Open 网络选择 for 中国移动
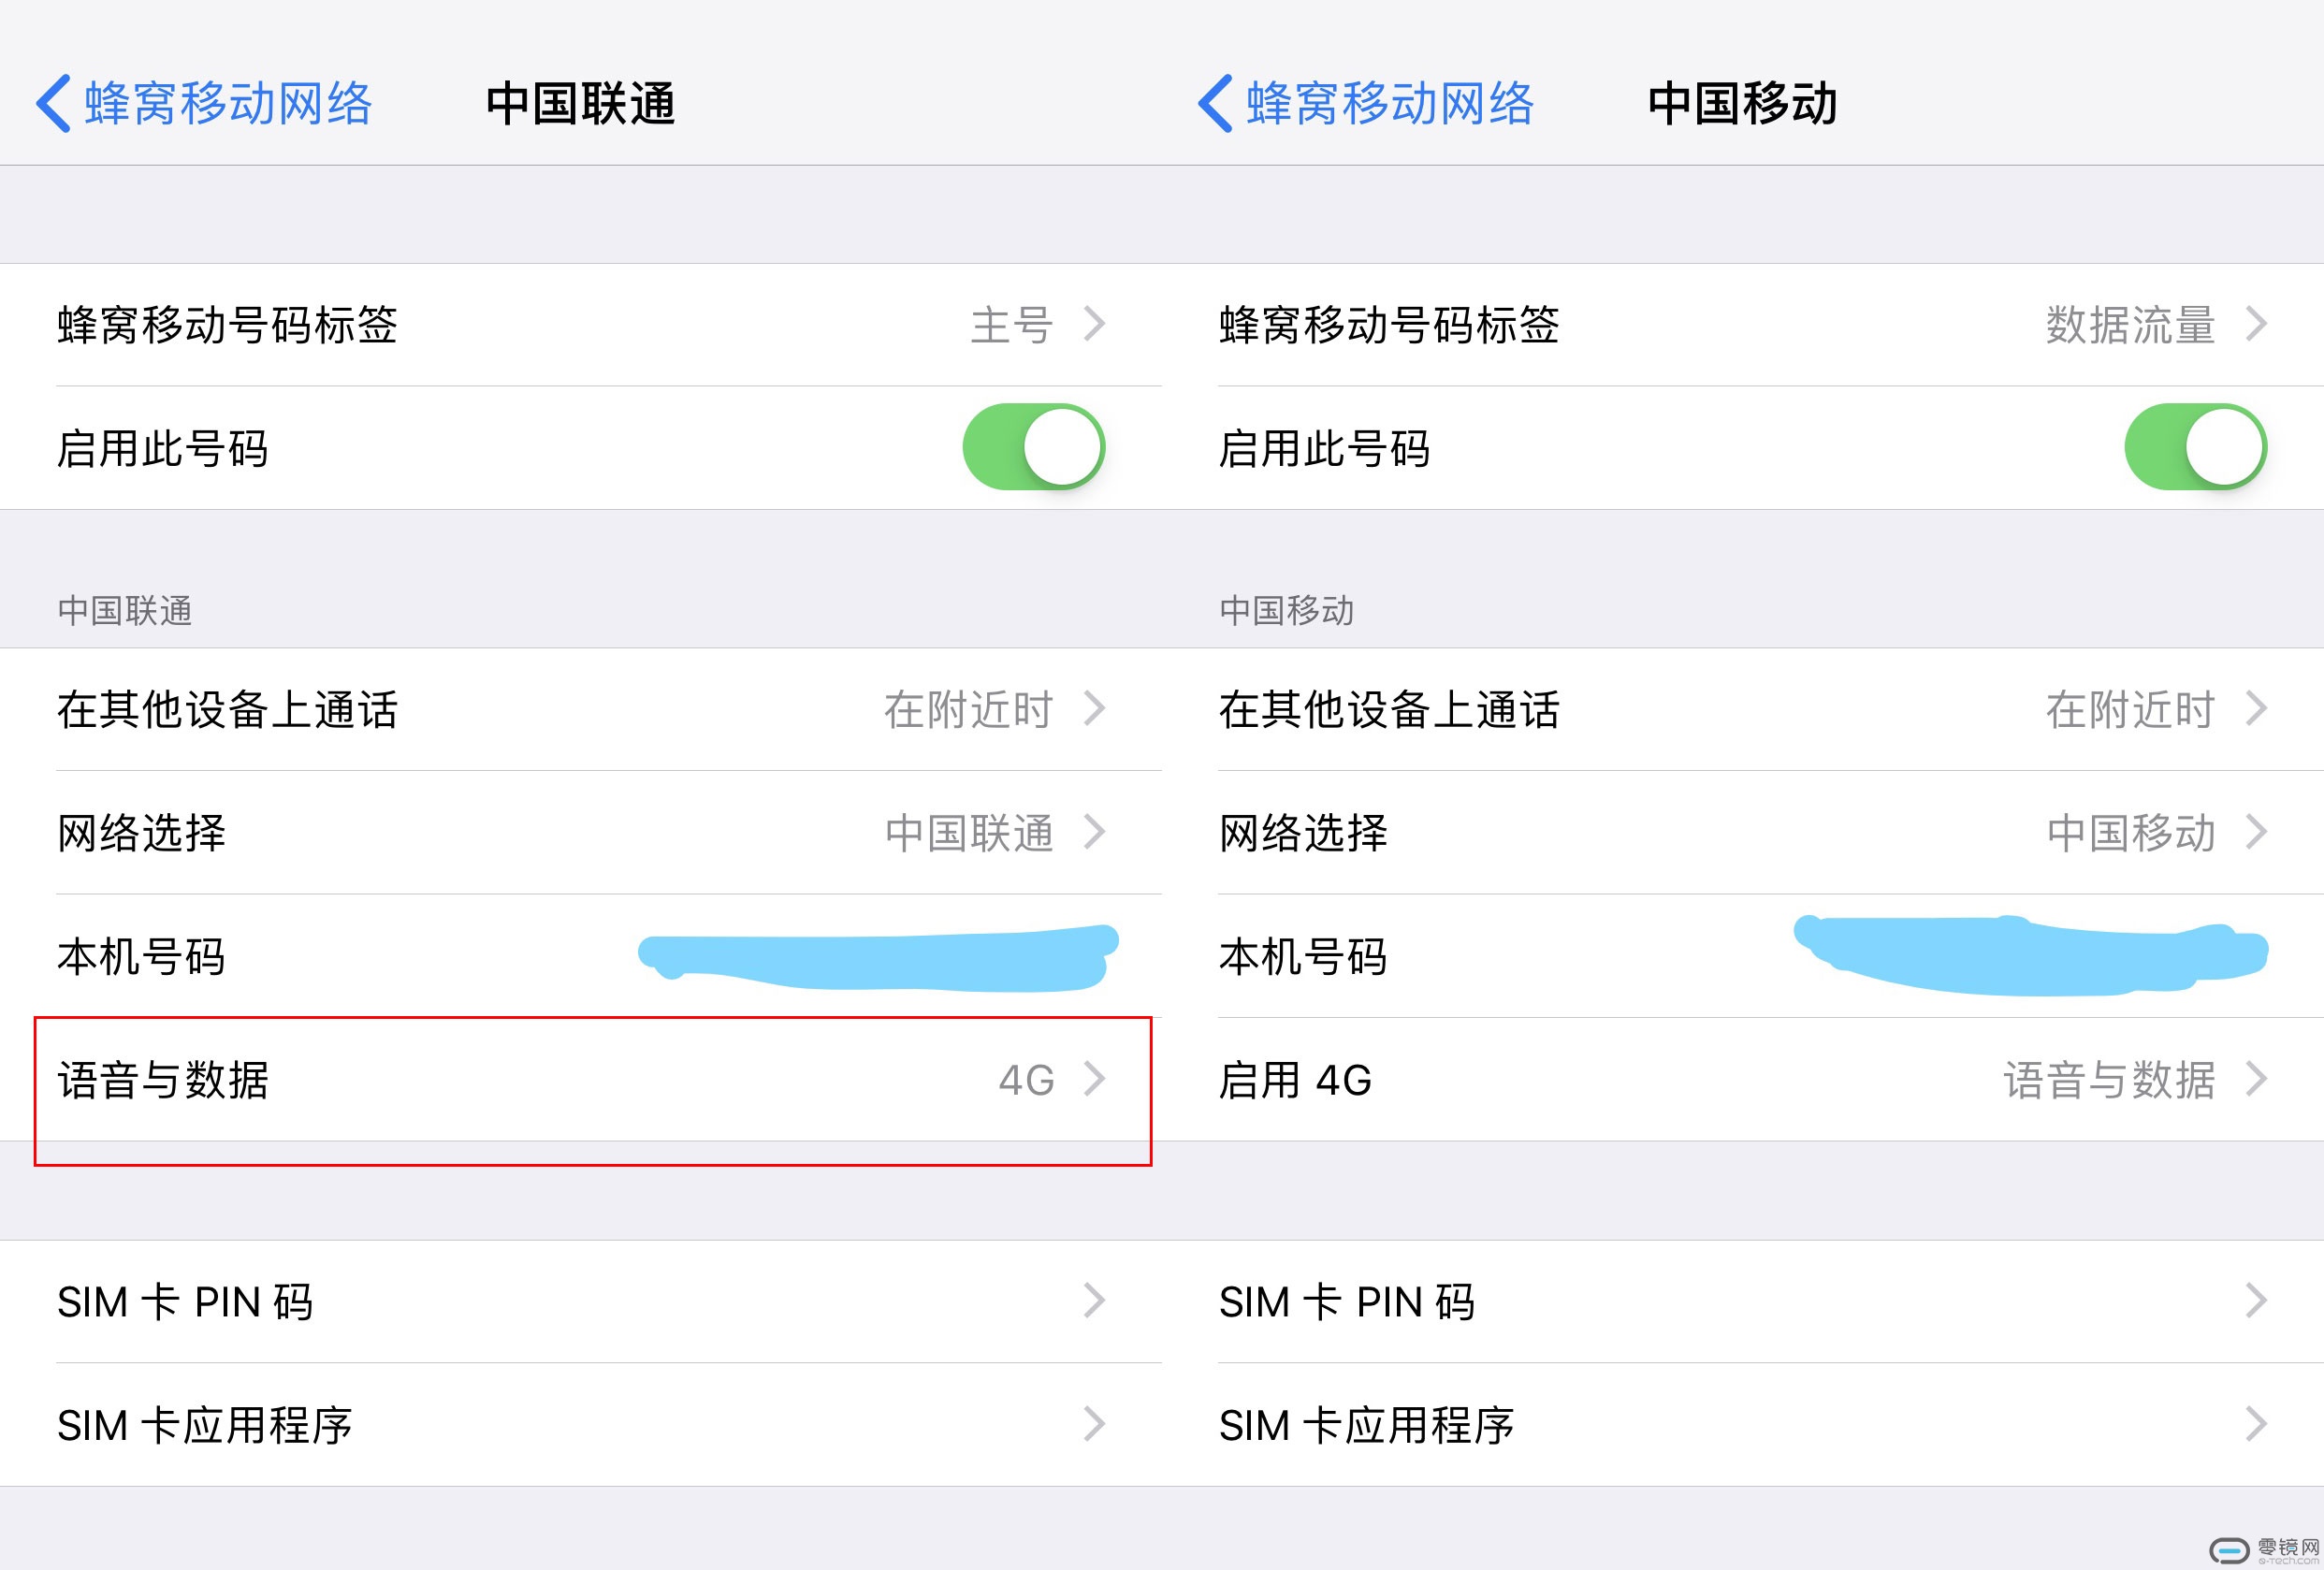 pos(1742,832)
